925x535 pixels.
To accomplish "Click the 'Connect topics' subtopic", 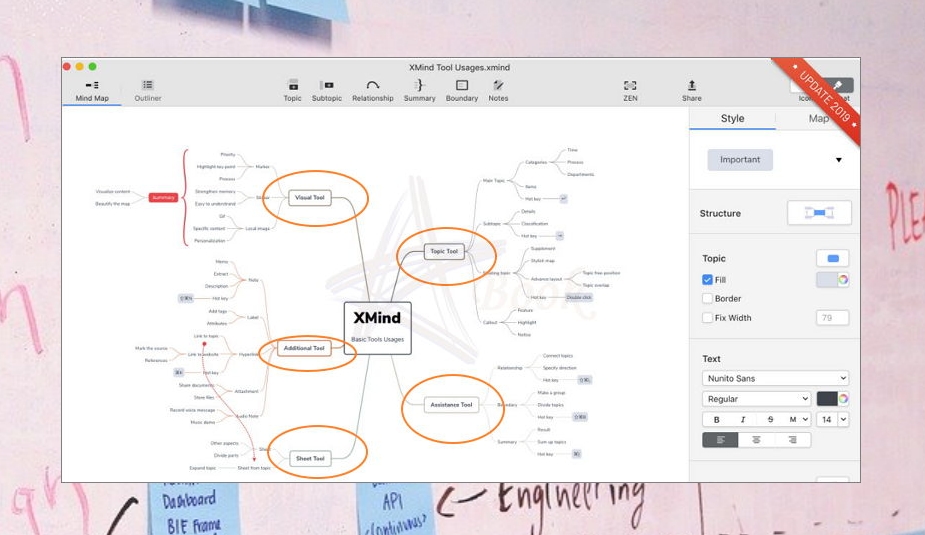I will click(558, 356).
